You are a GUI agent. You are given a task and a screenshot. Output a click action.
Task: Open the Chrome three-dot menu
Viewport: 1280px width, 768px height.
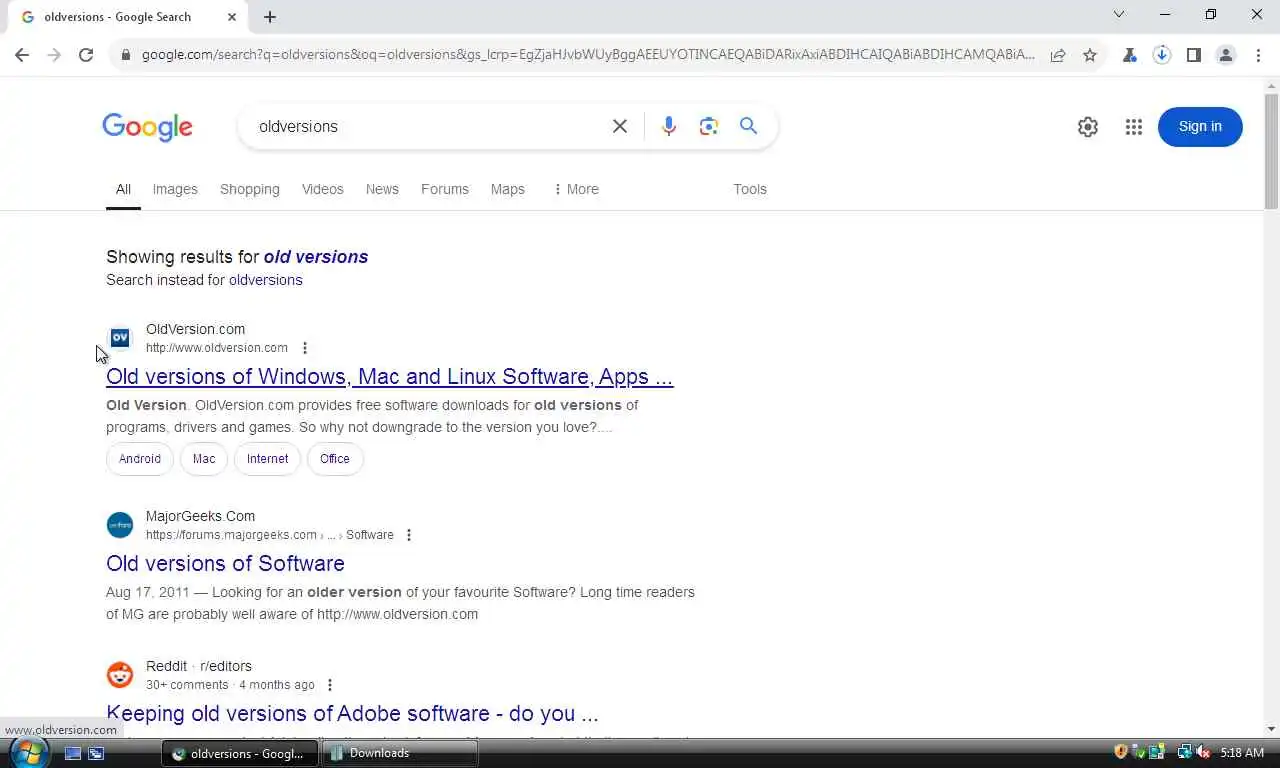(x=1258, y=55)
